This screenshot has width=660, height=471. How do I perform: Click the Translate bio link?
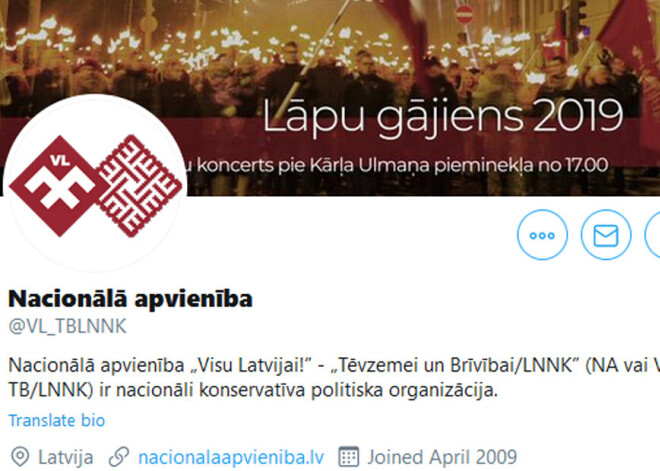pos(56,420)
